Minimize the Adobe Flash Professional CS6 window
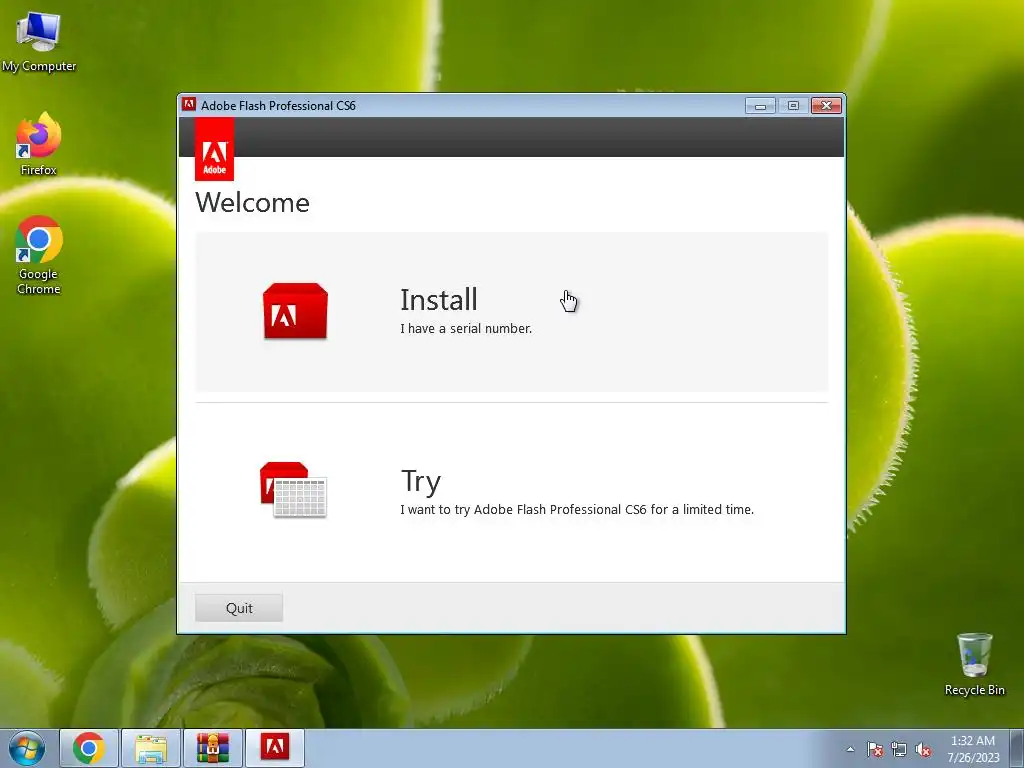The width and height of the screenshot is (1024, 768). click(760, 106)
